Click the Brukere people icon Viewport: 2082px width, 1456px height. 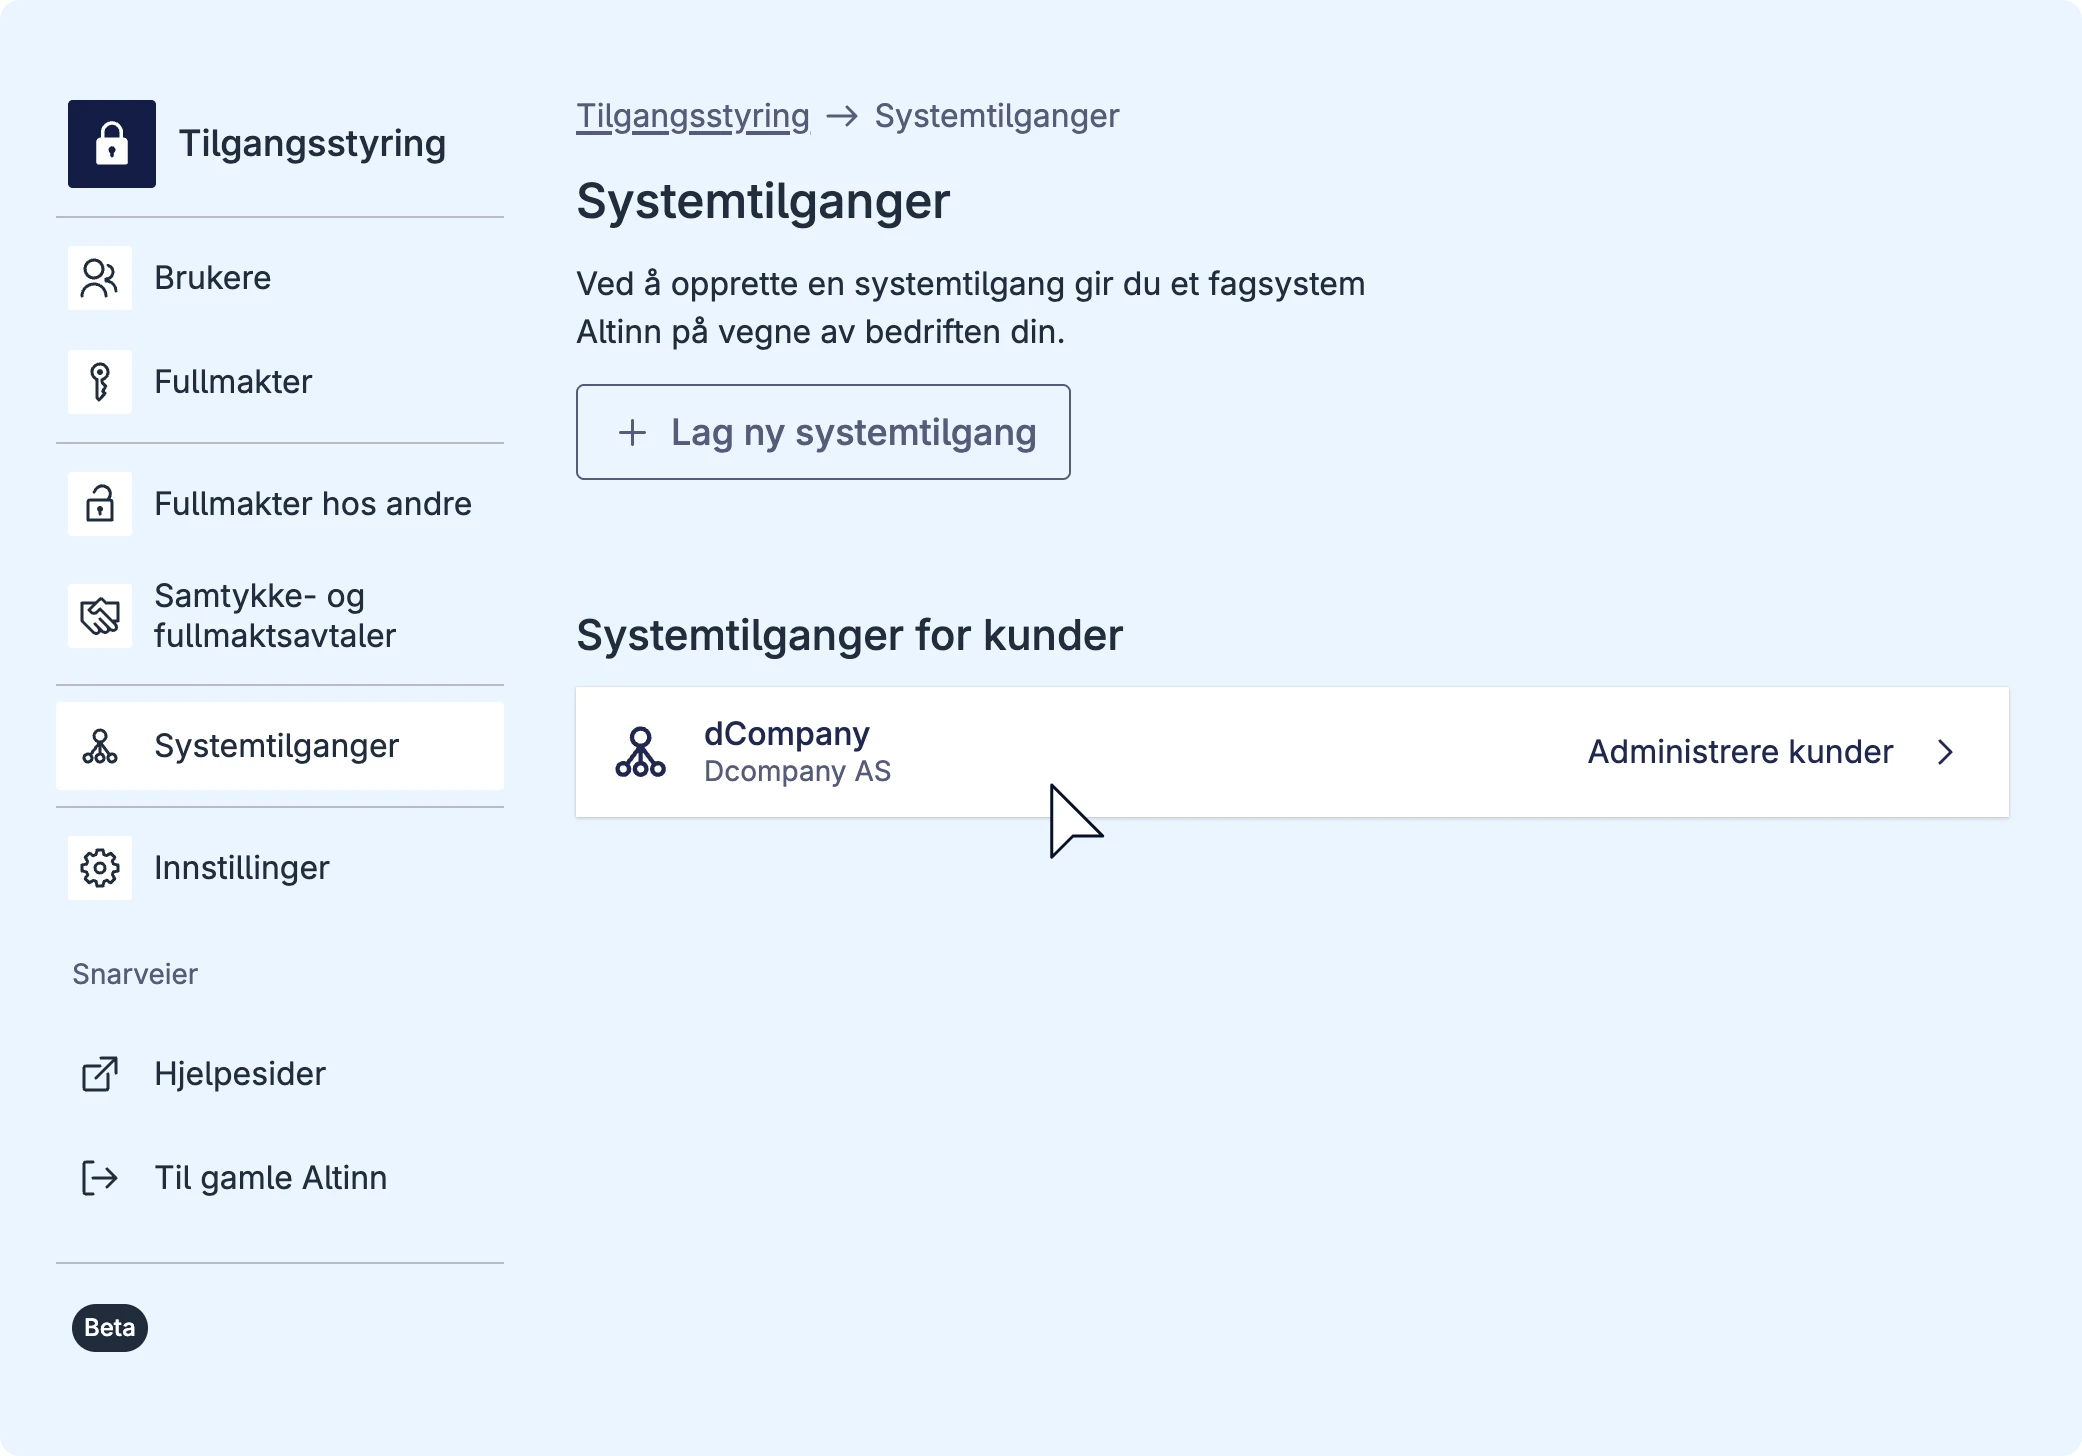coord(100,278)
